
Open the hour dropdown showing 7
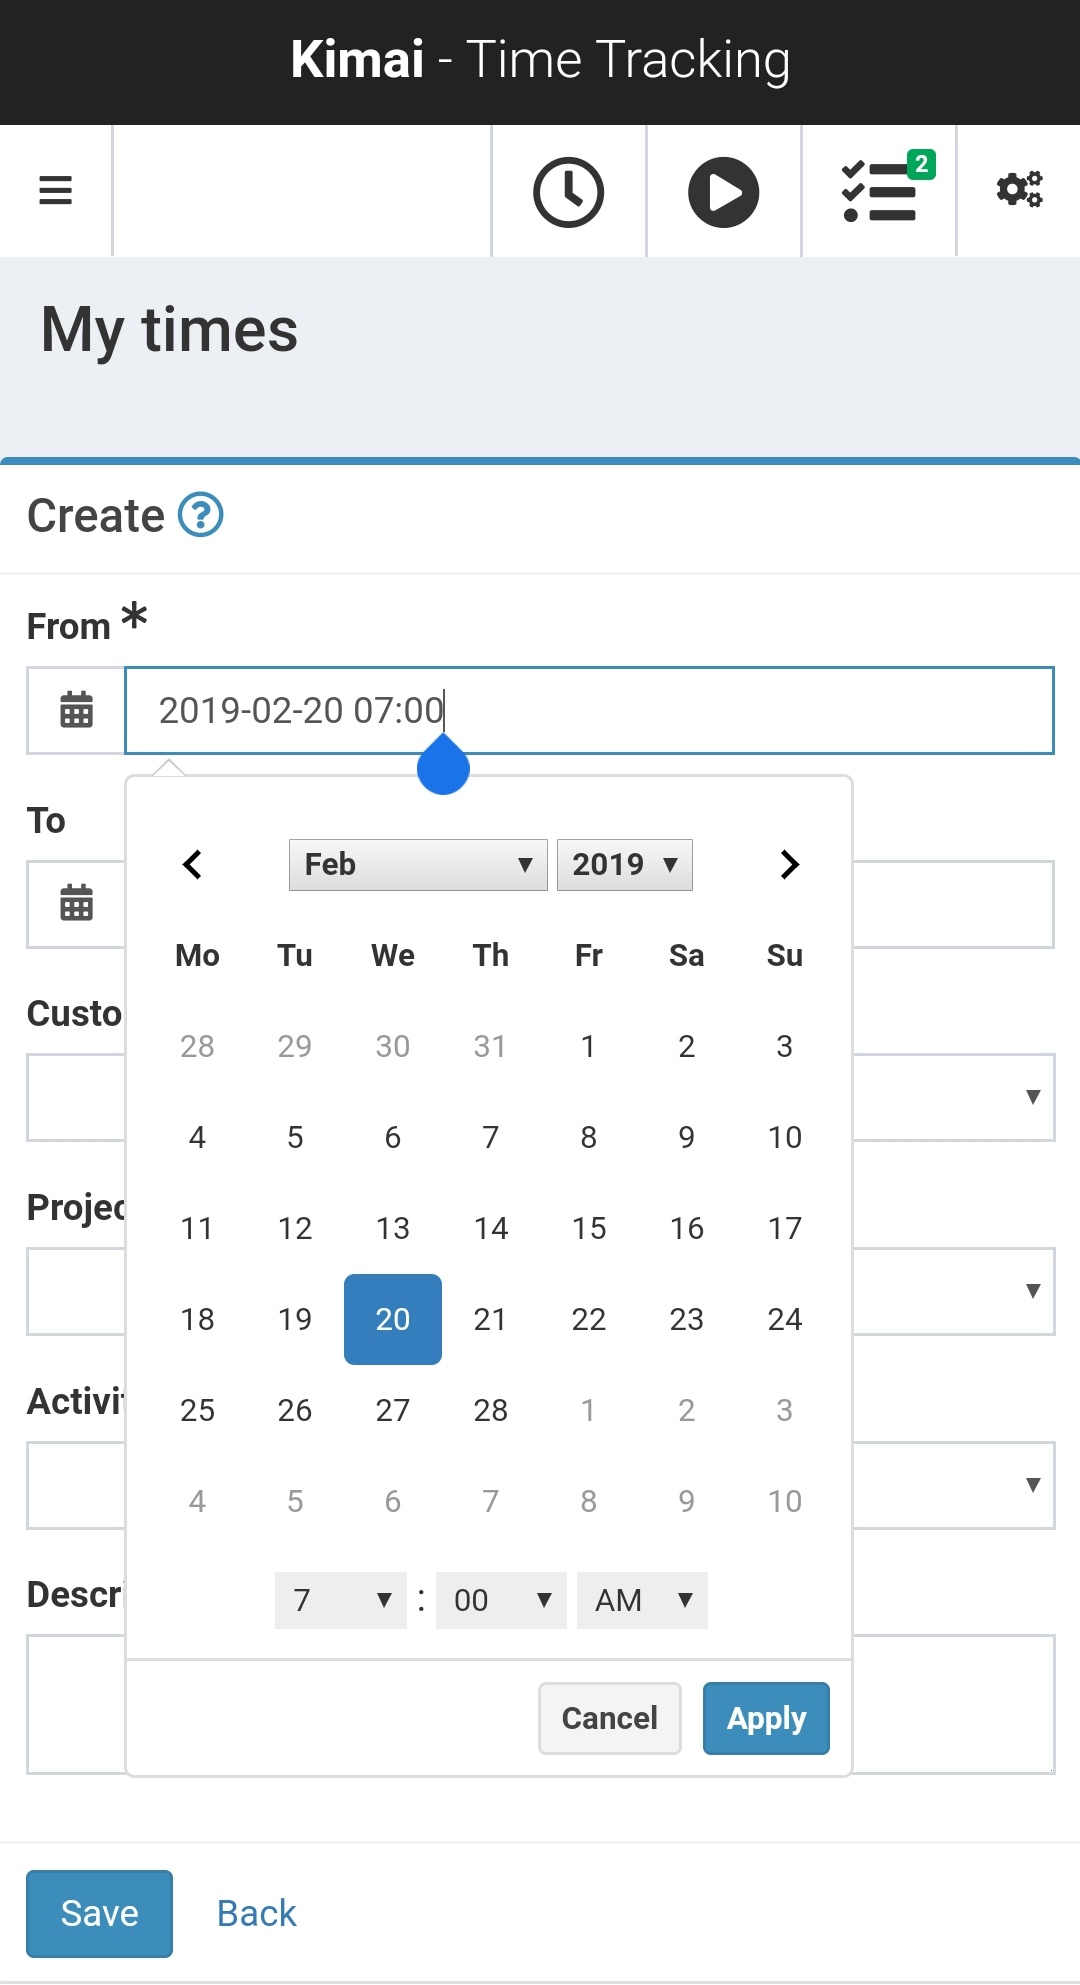pos(340,1600)
